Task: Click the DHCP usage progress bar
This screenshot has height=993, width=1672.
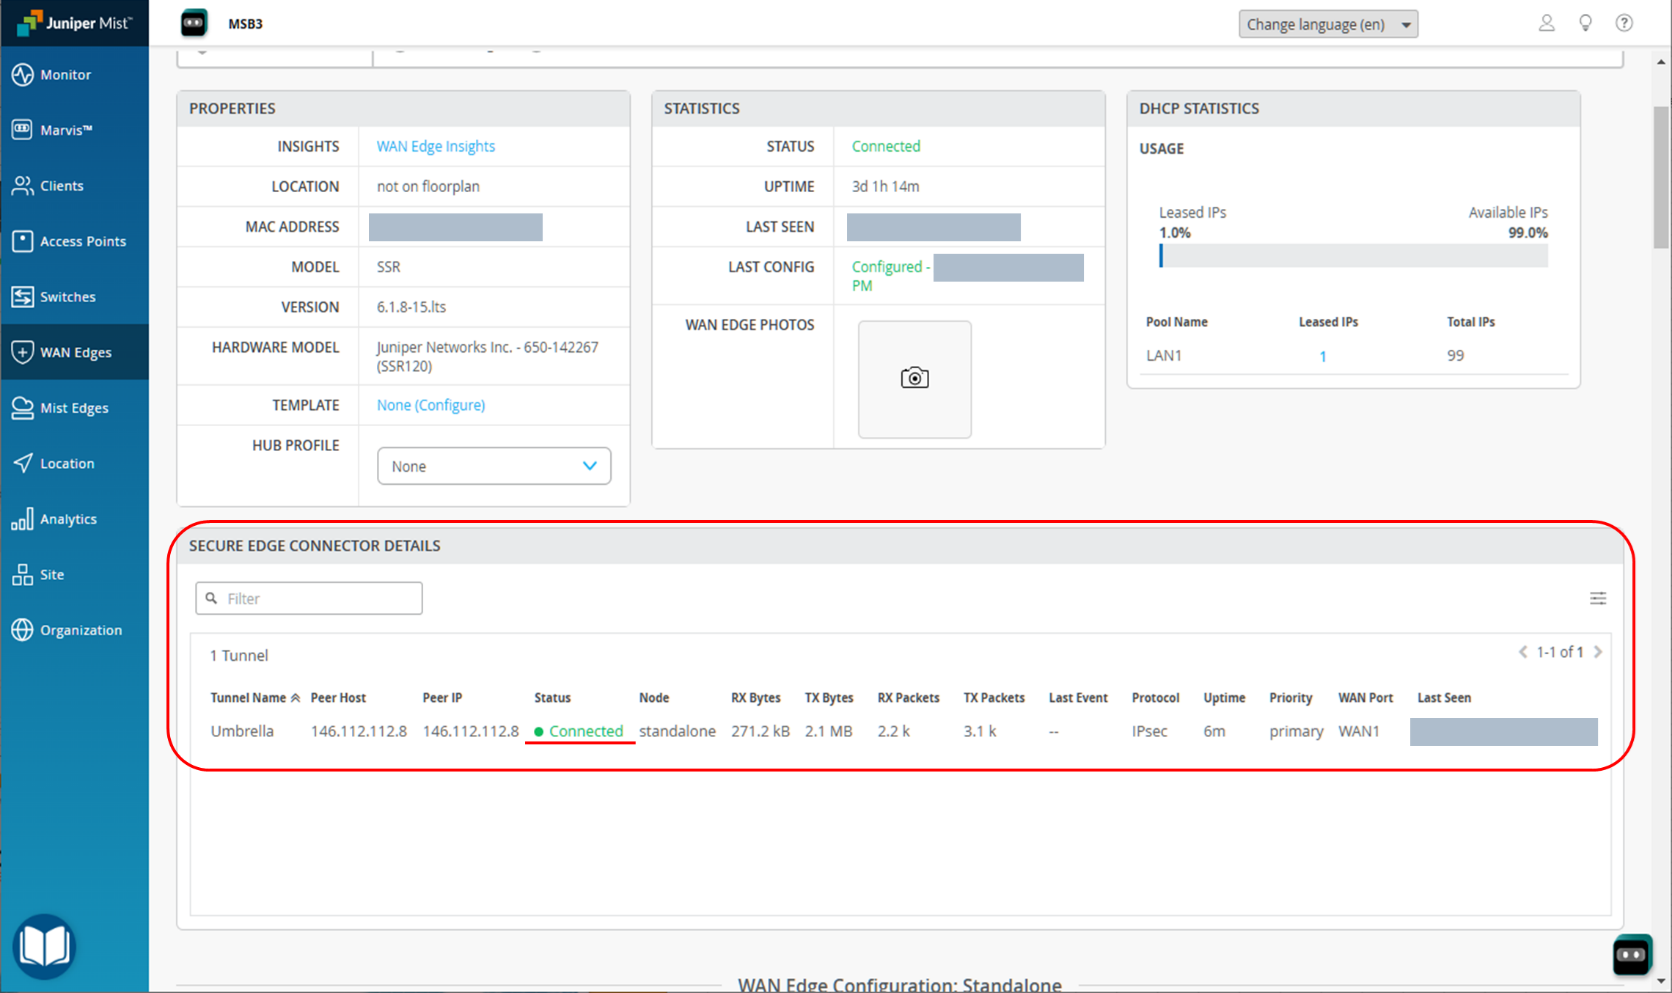Action: pyautogui.click(x=1353, y=256)
